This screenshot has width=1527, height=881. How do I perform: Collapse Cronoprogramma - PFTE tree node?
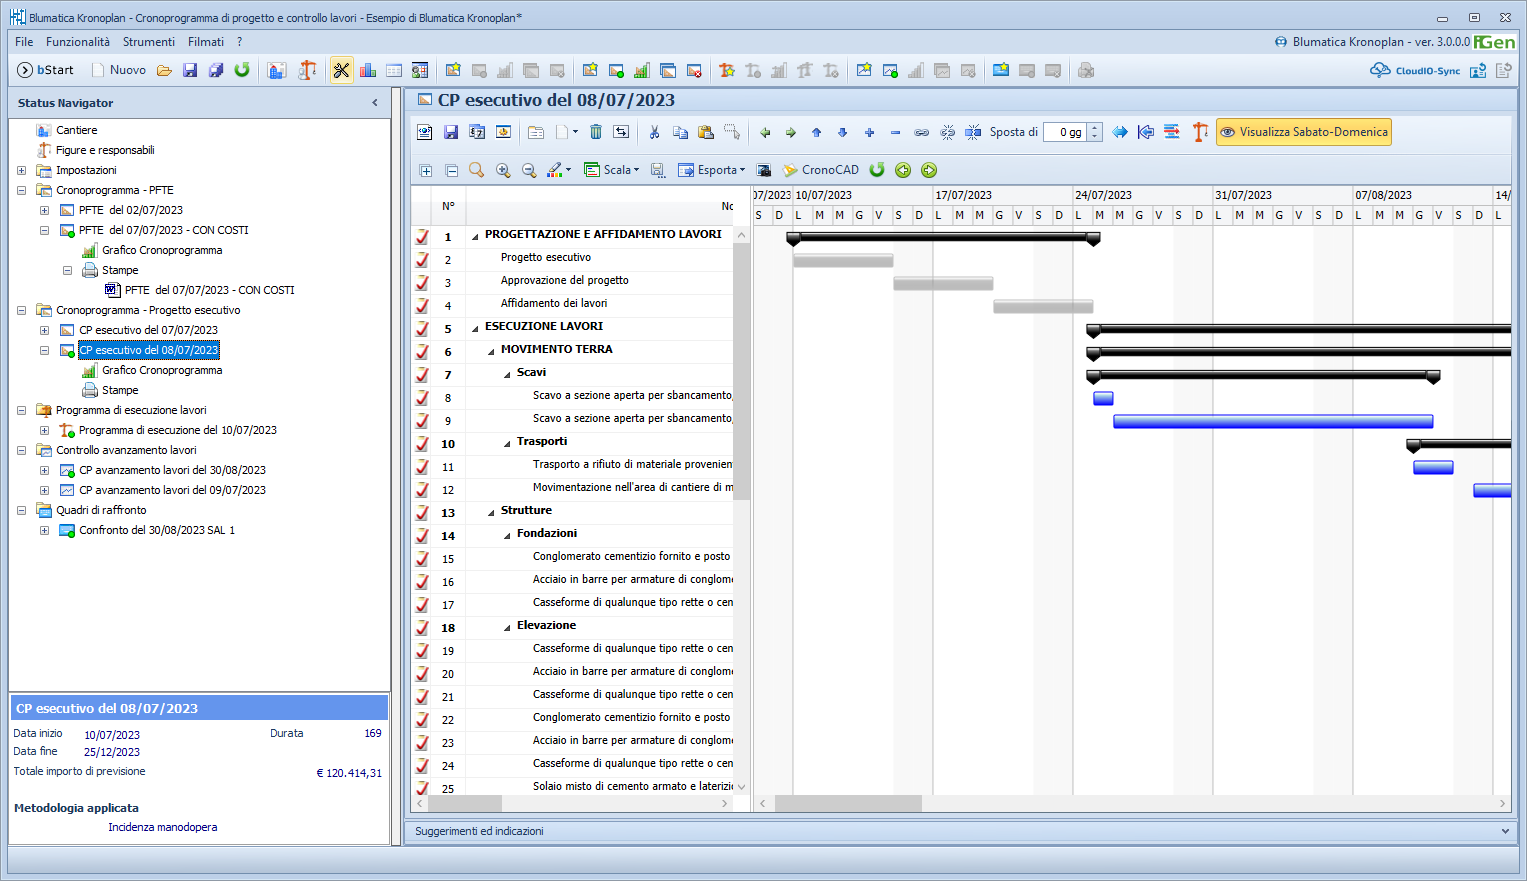point(21,190)
